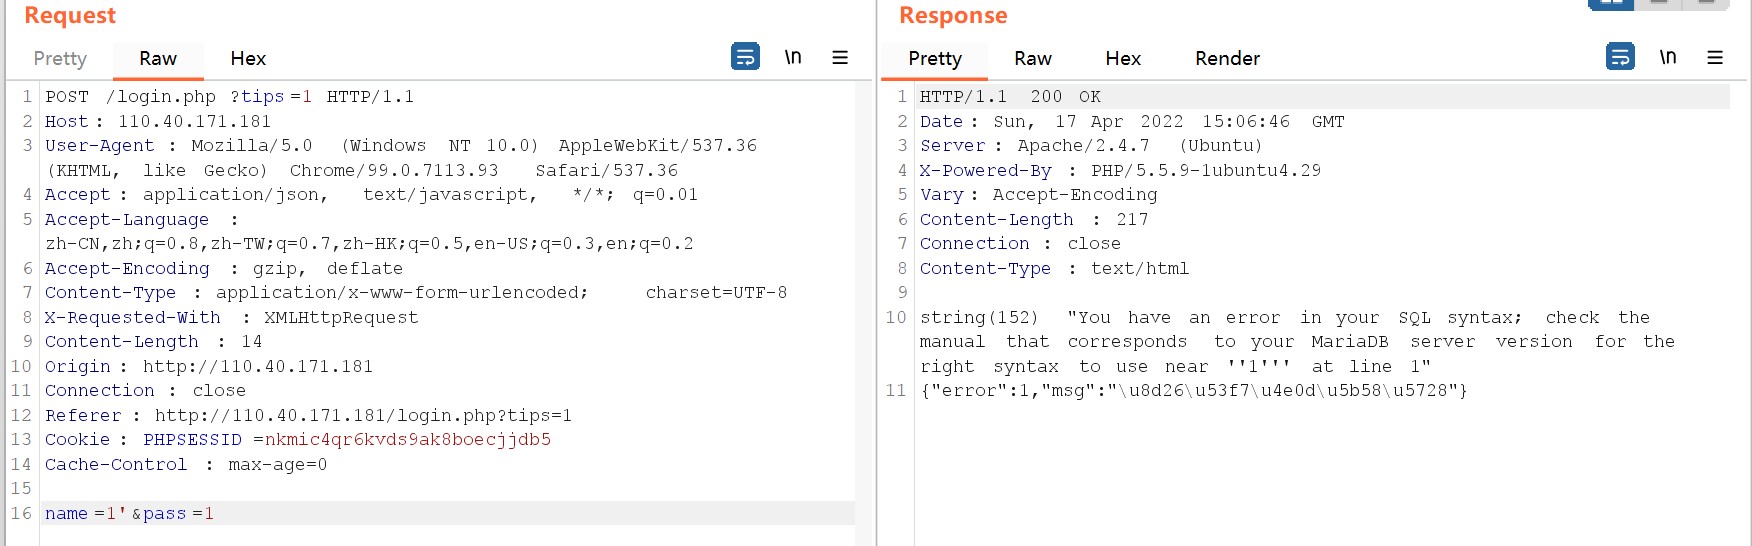
Task: Click the Cookie header name
Action: pos(77,440)
